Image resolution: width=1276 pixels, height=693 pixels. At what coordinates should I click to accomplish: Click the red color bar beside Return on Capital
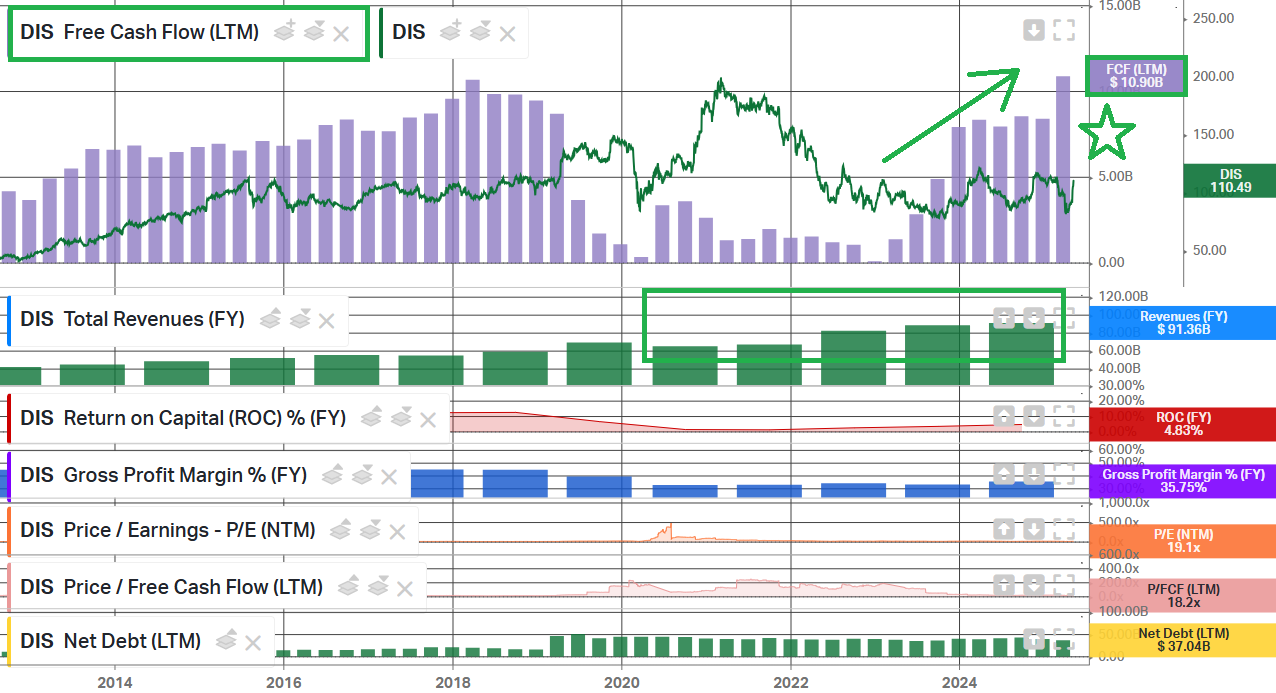point(9,418)
